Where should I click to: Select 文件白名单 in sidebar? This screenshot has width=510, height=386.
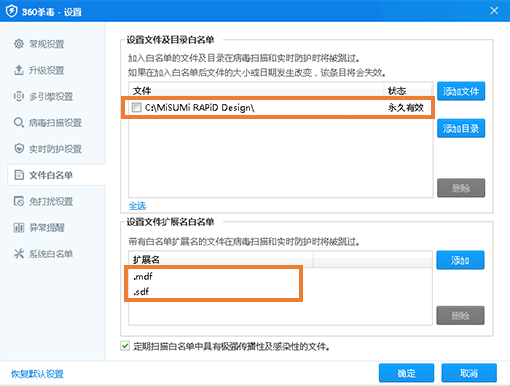pyautogui.click(x=57, y=175)
